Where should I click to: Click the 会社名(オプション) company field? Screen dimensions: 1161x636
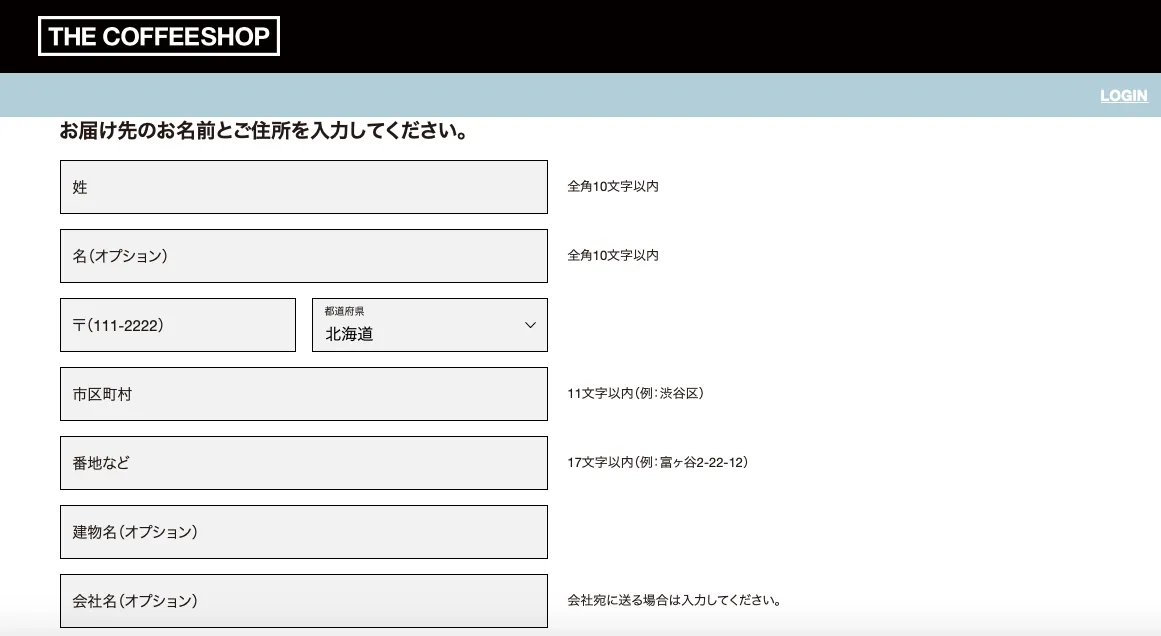304,600
